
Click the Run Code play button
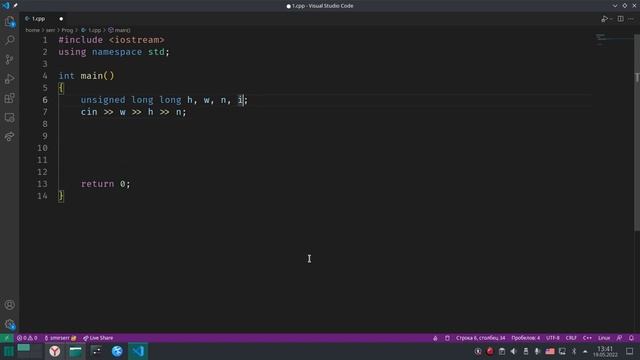(x=604, y=19)
